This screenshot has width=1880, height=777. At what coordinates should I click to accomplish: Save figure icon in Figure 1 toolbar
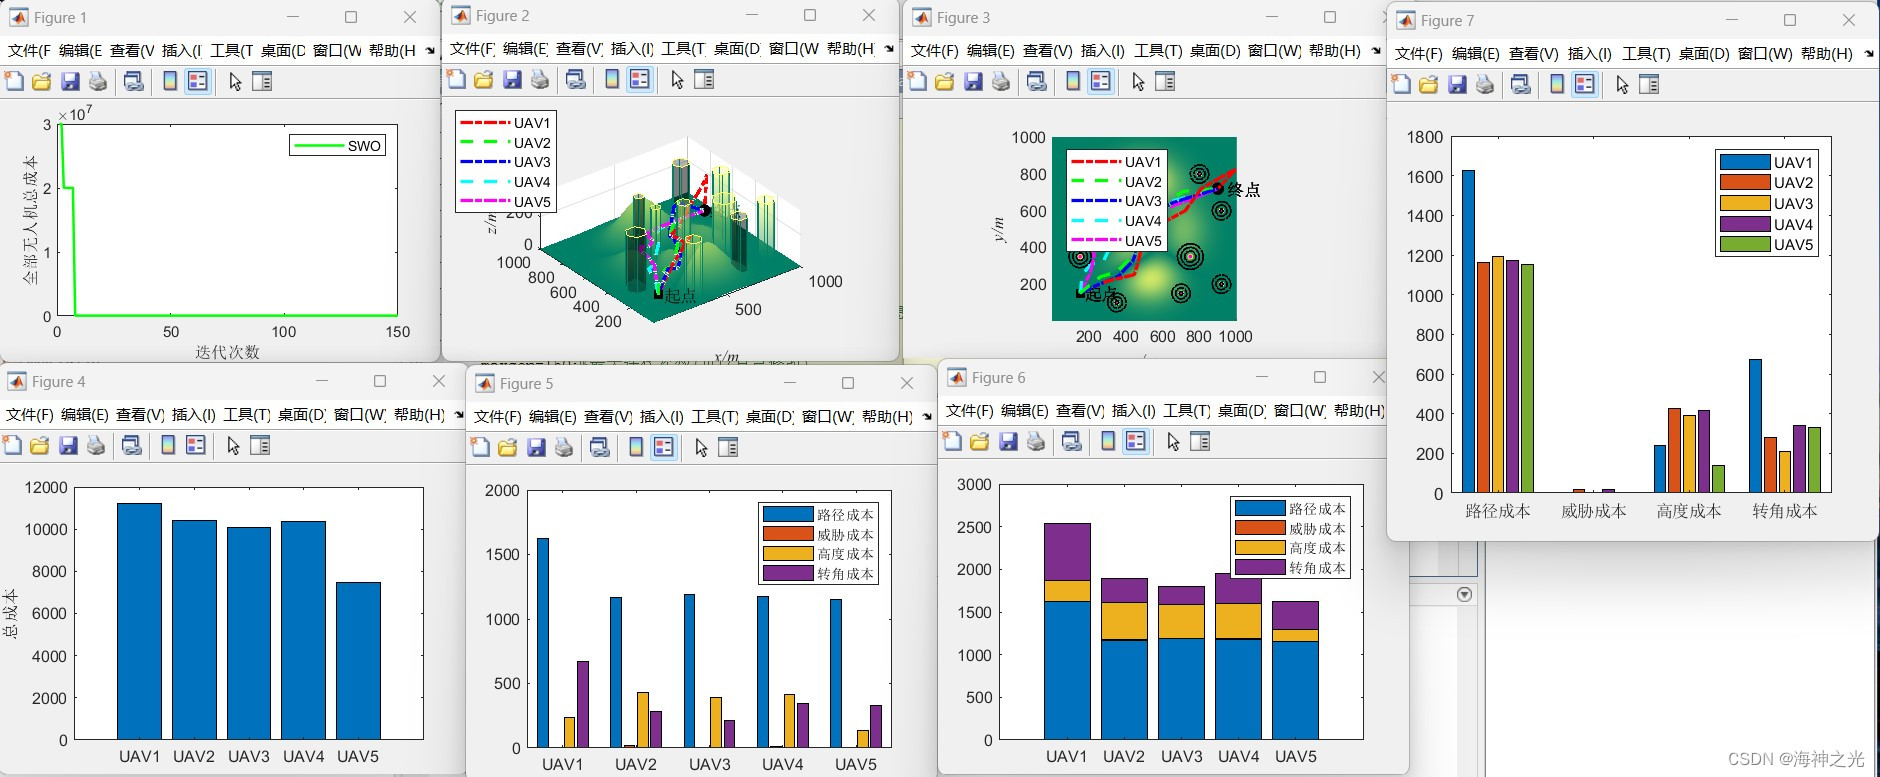70,81
